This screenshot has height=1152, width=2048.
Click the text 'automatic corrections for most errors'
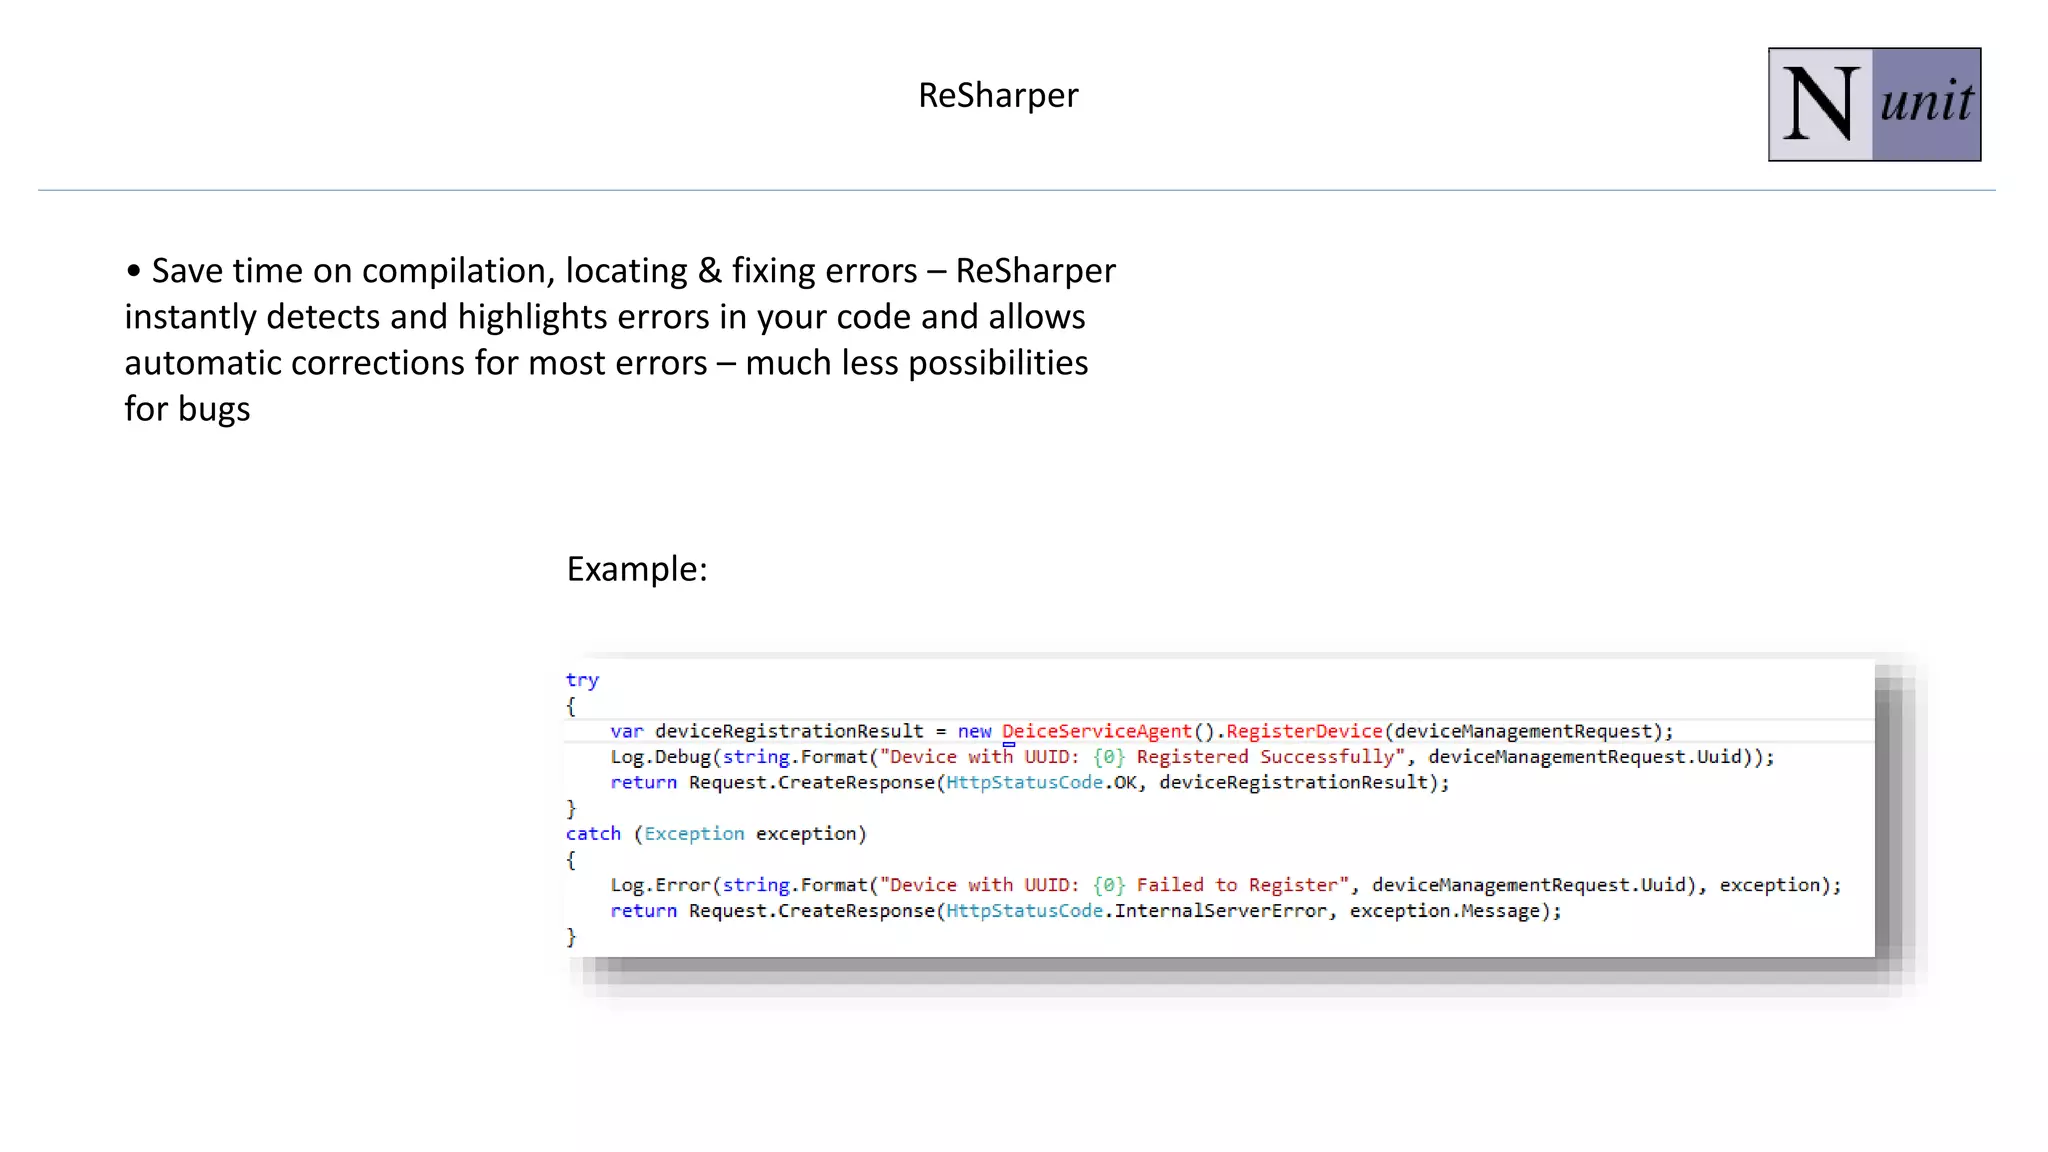416,362
